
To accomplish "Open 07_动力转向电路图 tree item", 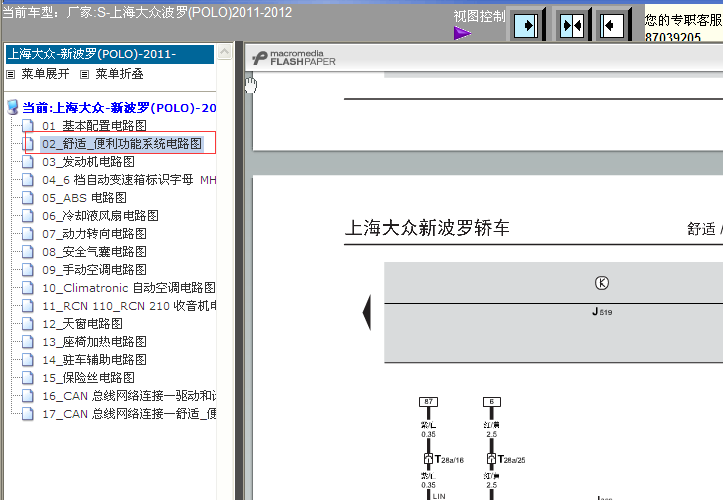I will 95,233.
